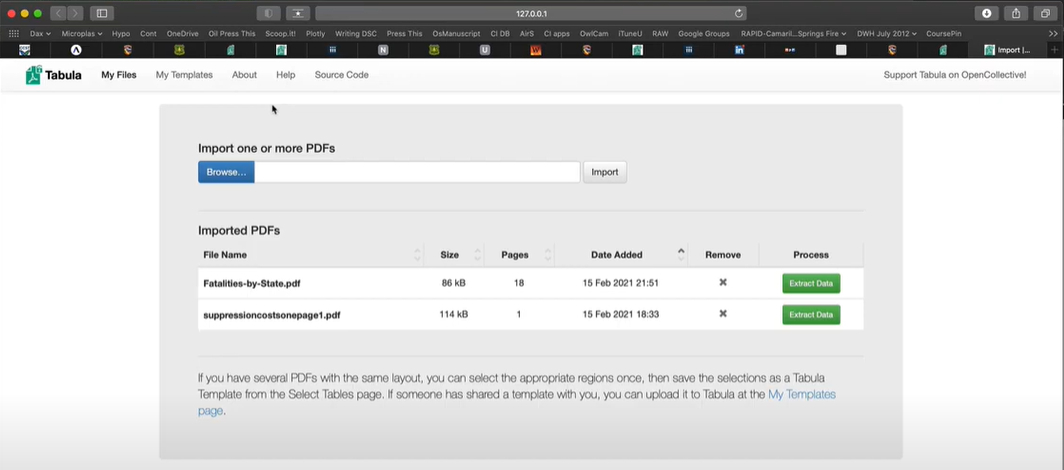The image size is (1064, 470).
Task: Reload the page using address bar icon
Action: coord(739,13)
